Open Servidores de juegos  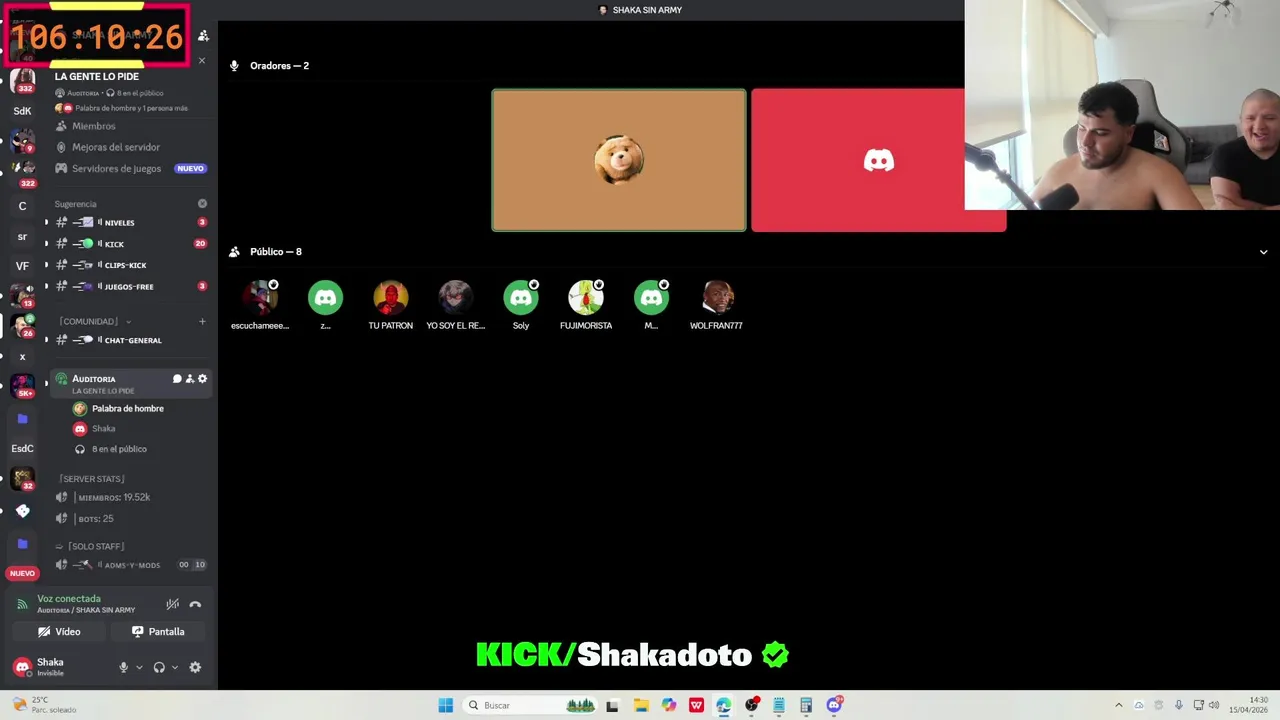point(130,168)
